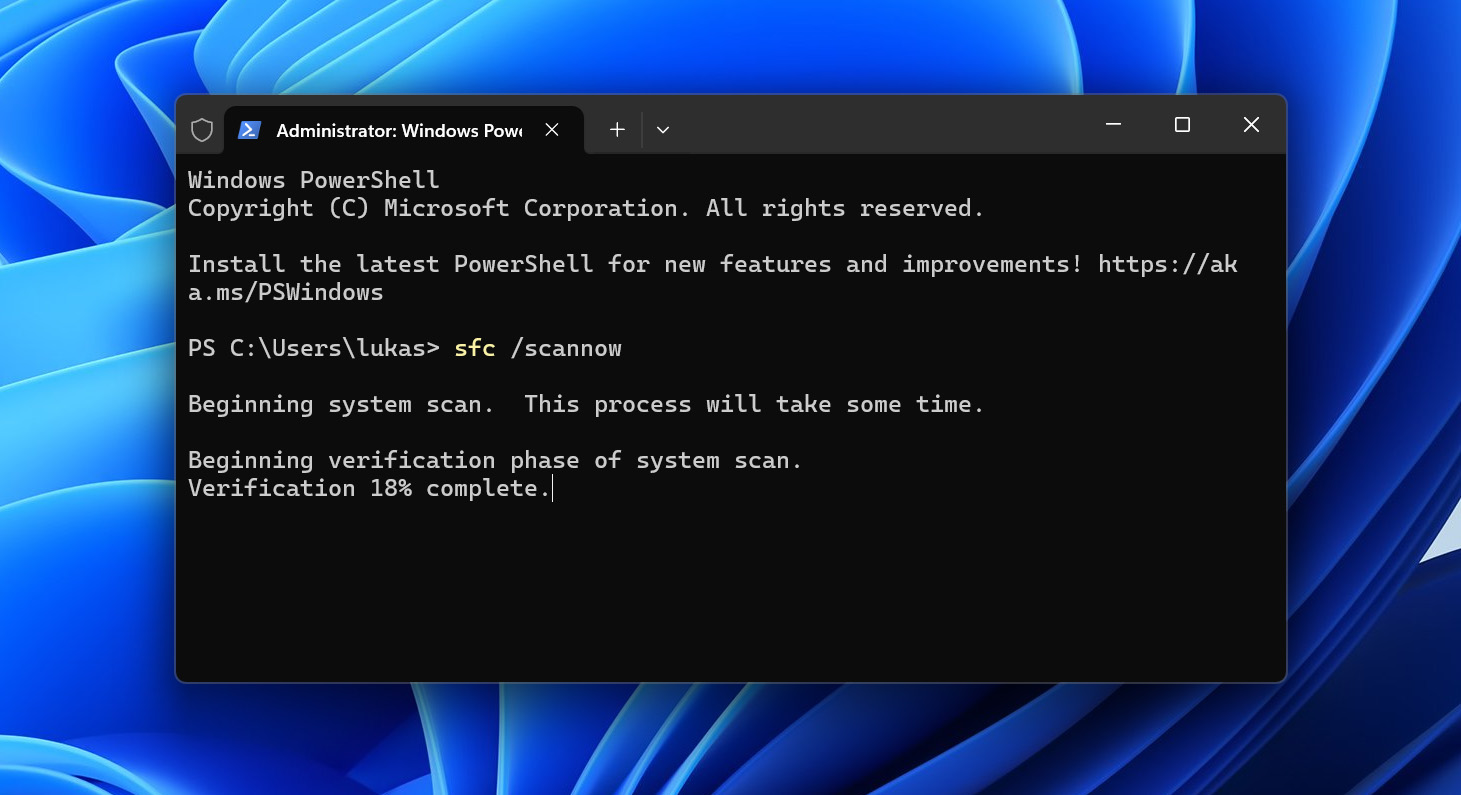Open a new tab with the plus button

(617, 130)
